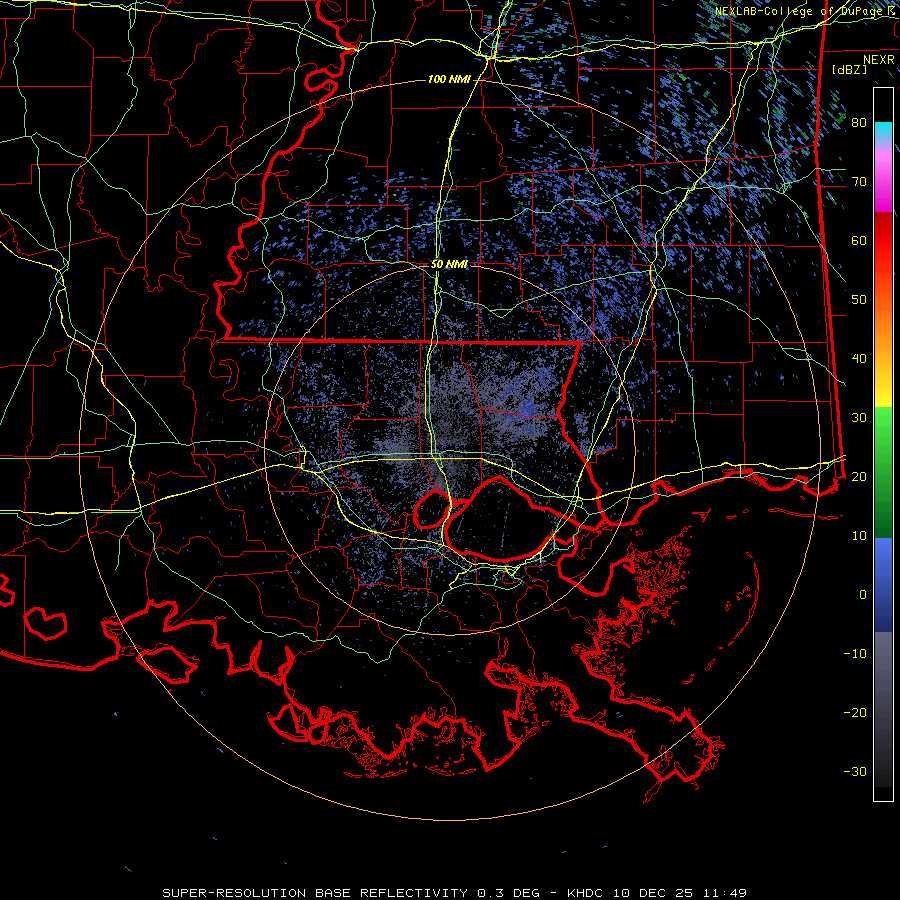Click the -30 value on the color scale
Image resolution: width=900 pixels, height=900 pixels.
tap(855, 771)
